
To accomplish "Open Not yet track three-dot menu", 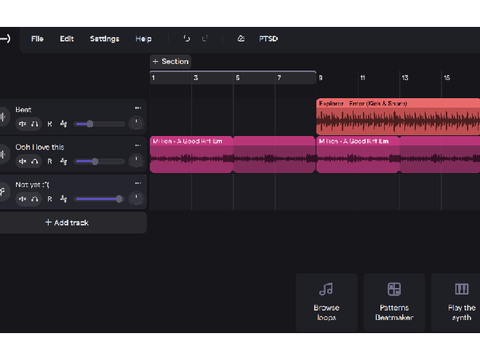I will tap(138, 183).
